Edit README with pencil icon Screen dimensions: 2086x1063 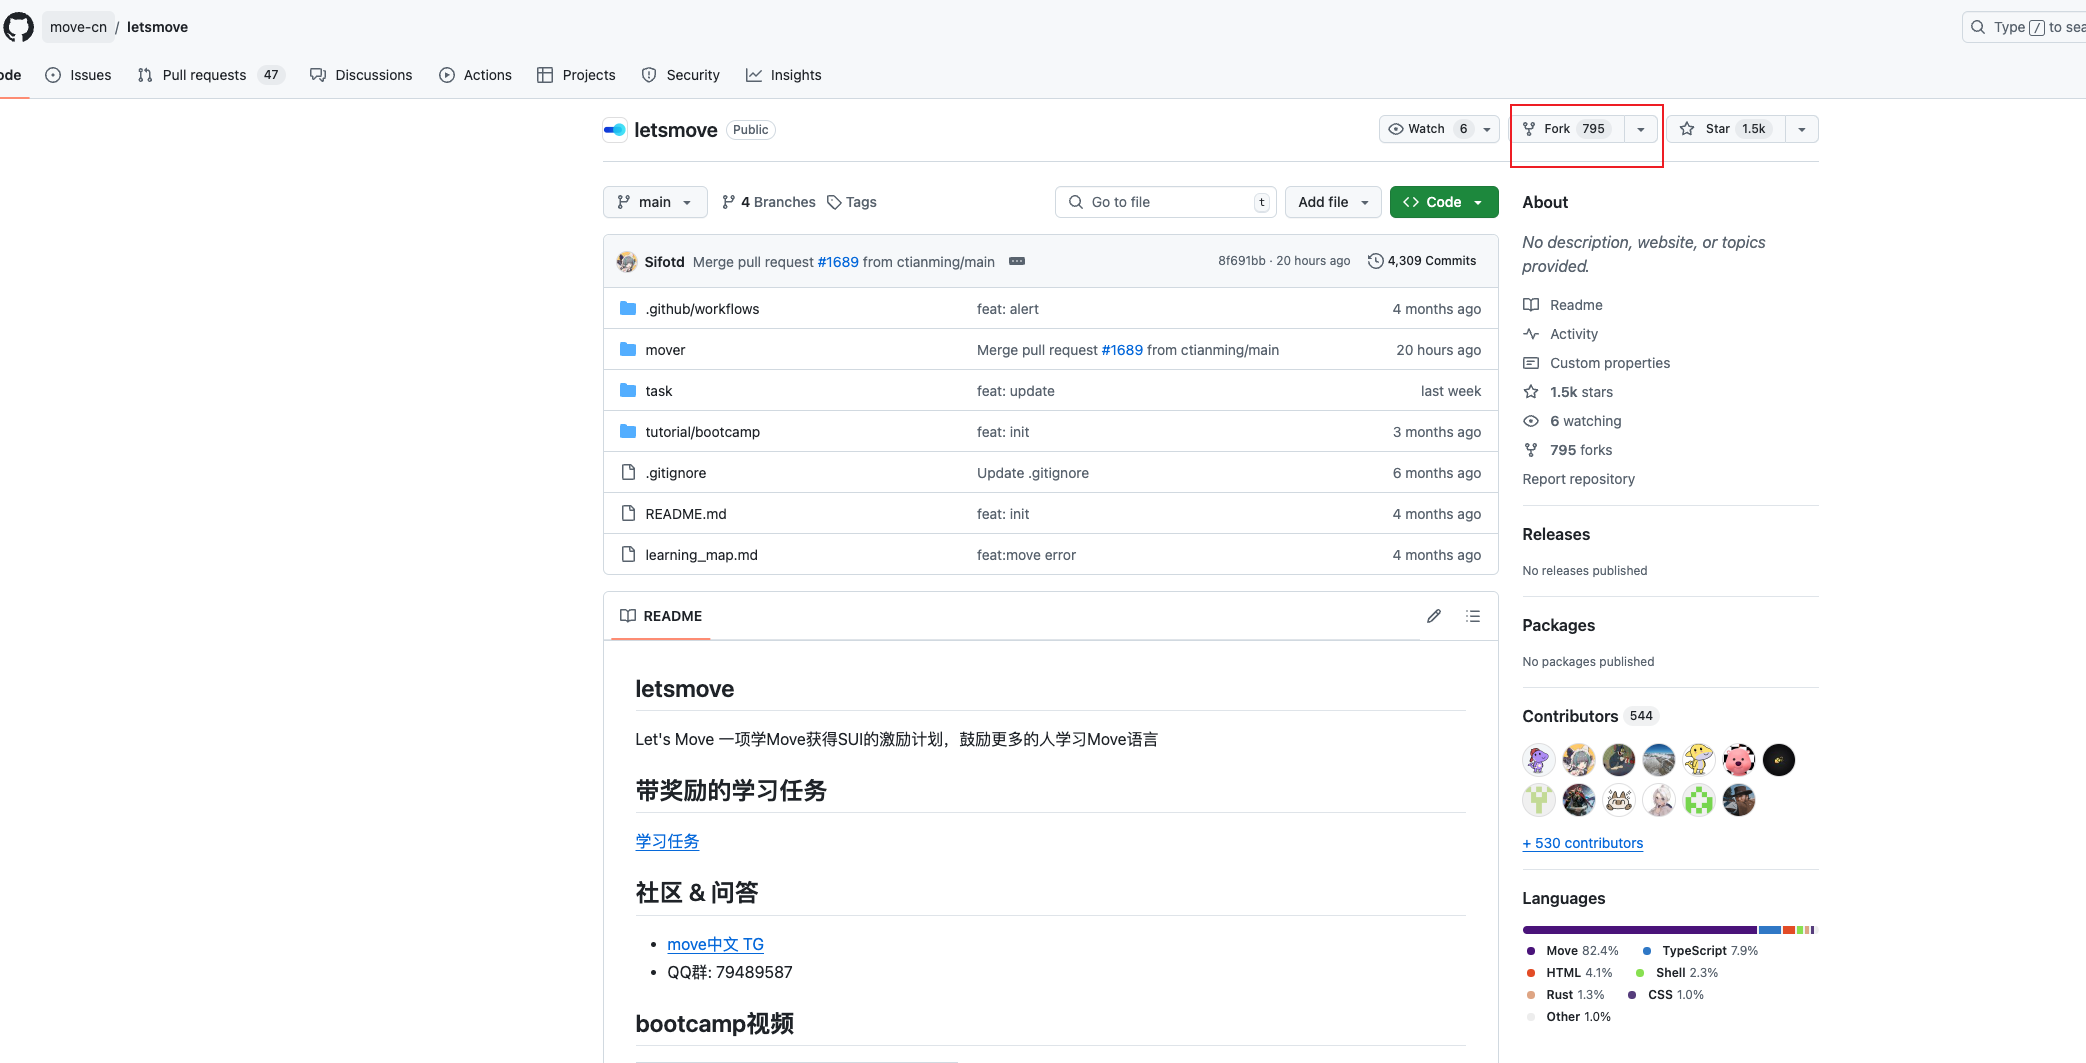(1434, 616)
